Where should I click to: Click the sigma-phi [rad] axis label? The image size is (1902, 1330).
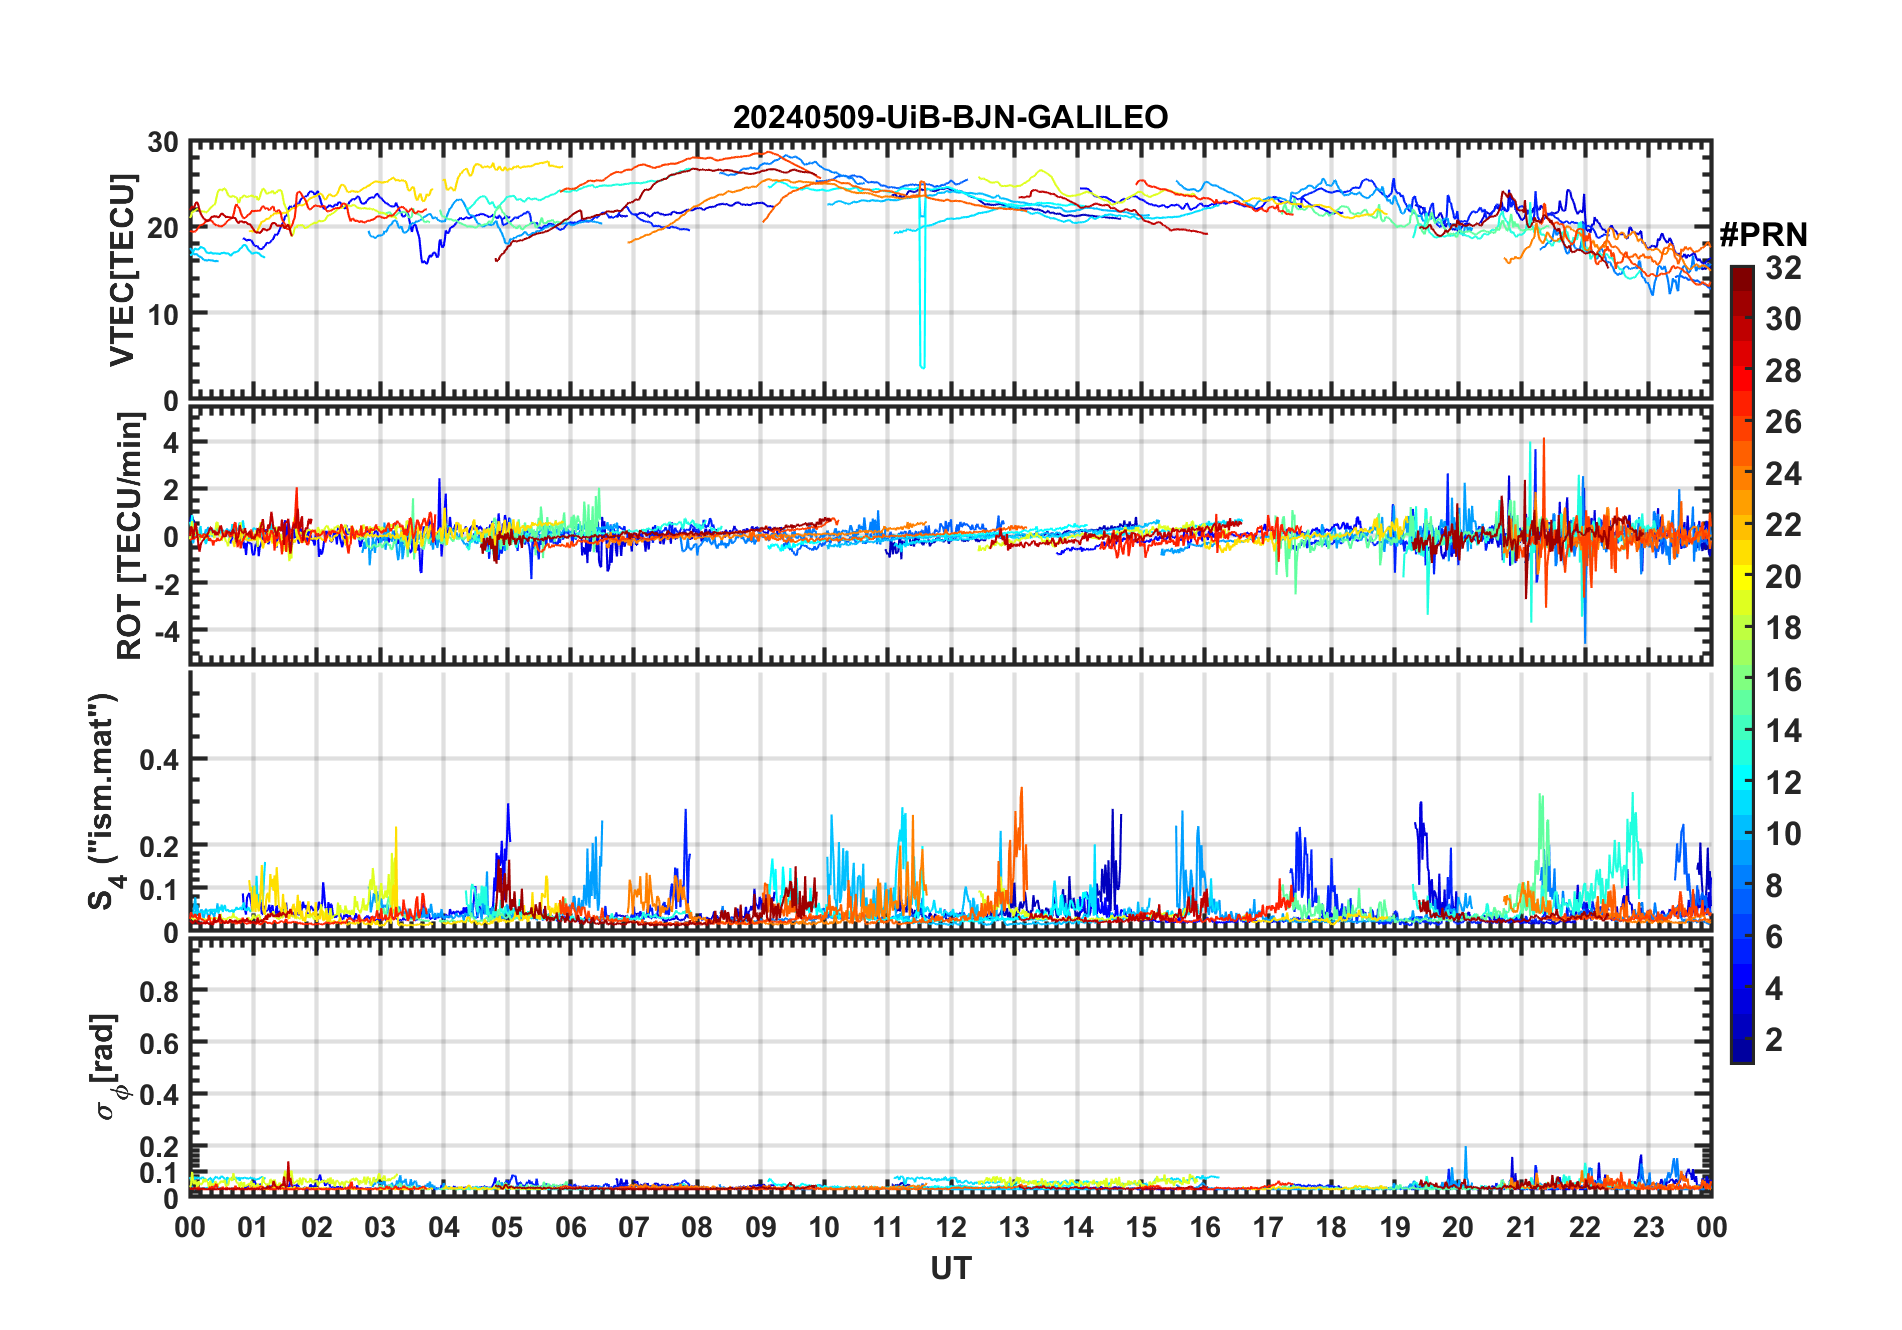[109, 1066]
